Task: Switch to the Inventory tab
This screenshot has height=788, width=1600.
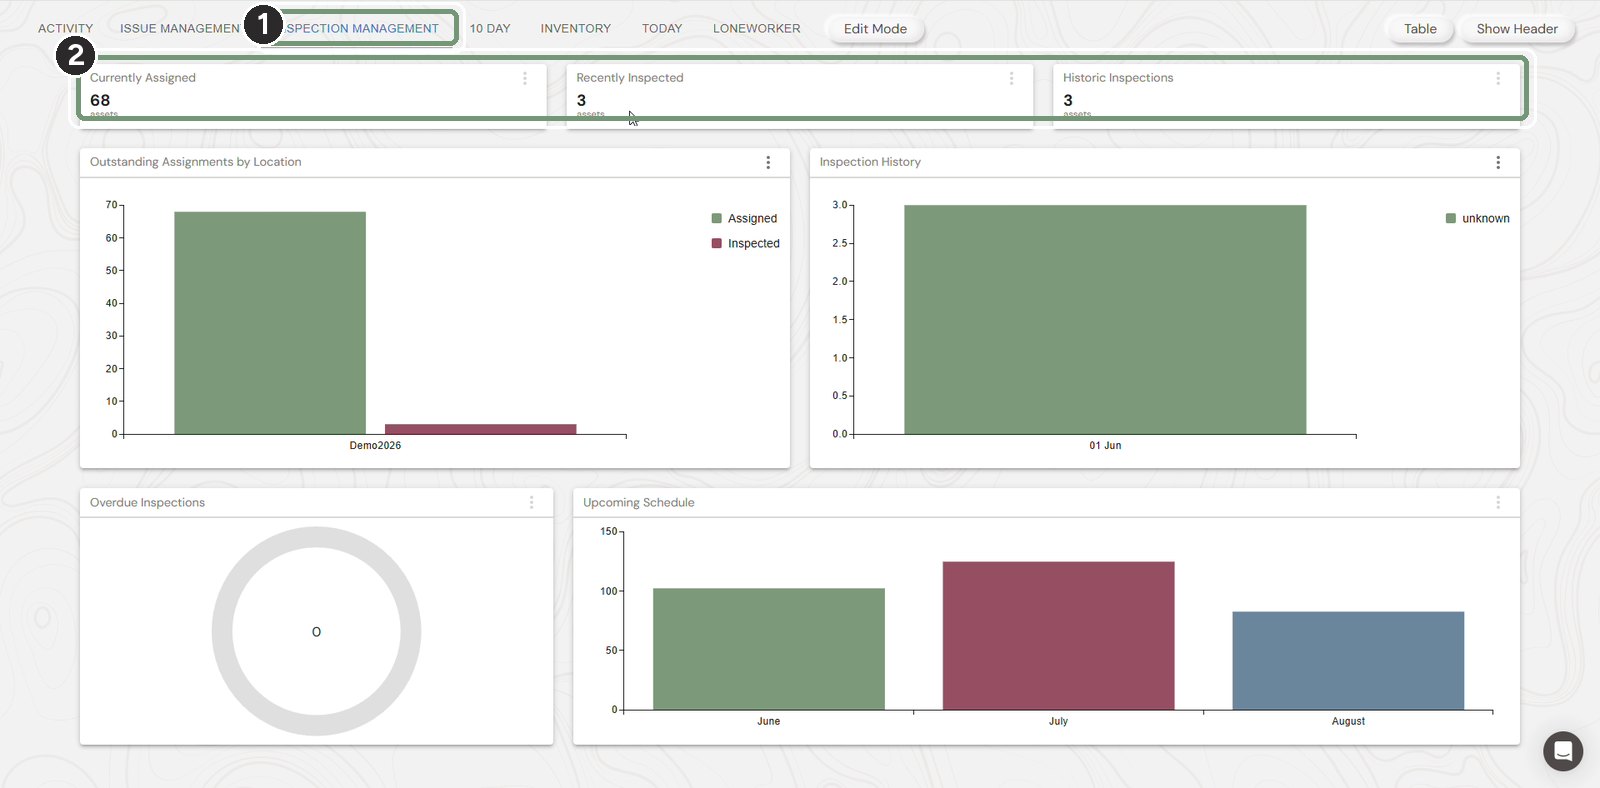Action: point(576,28)
